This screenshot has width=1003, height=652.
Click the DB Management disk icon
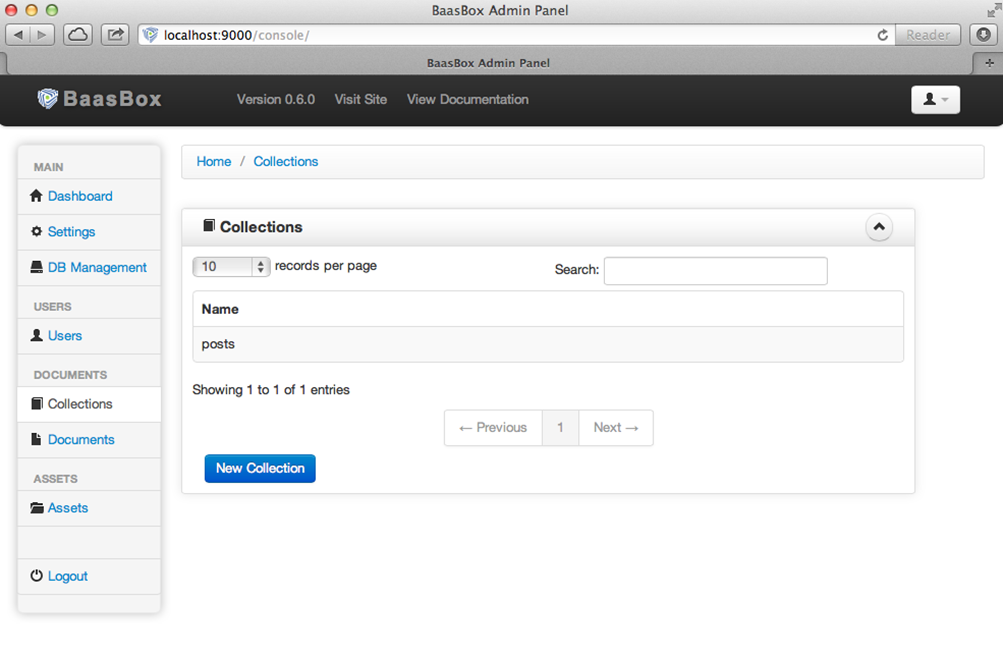[x=36, y=267]
